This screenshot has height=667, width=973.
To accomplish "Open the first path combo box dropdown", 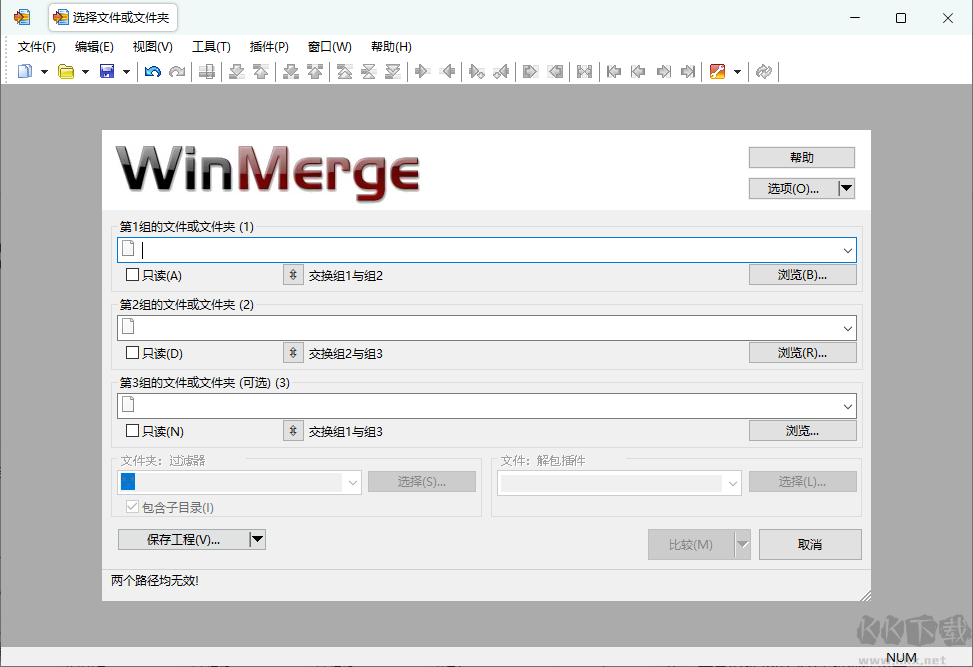I will click(x=848, y=249).
